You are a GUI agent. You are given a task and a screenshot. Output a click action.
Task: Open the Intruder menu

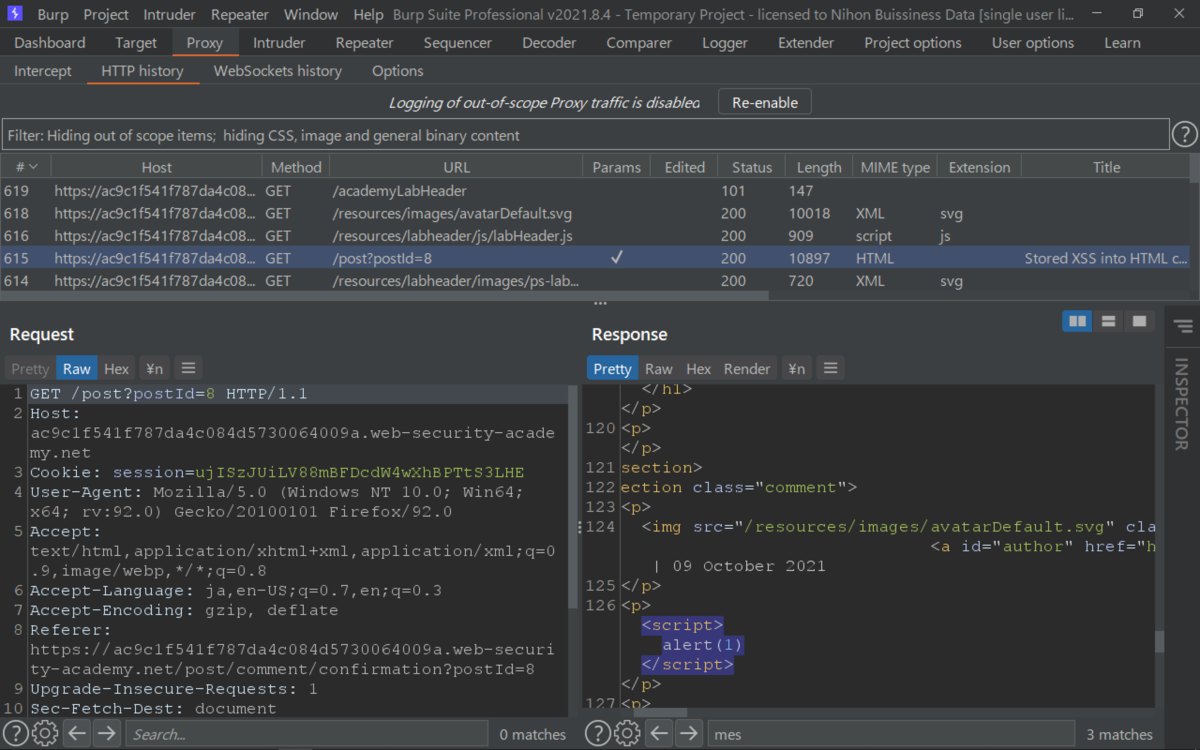pyautogui.click(x=171, y=15)
